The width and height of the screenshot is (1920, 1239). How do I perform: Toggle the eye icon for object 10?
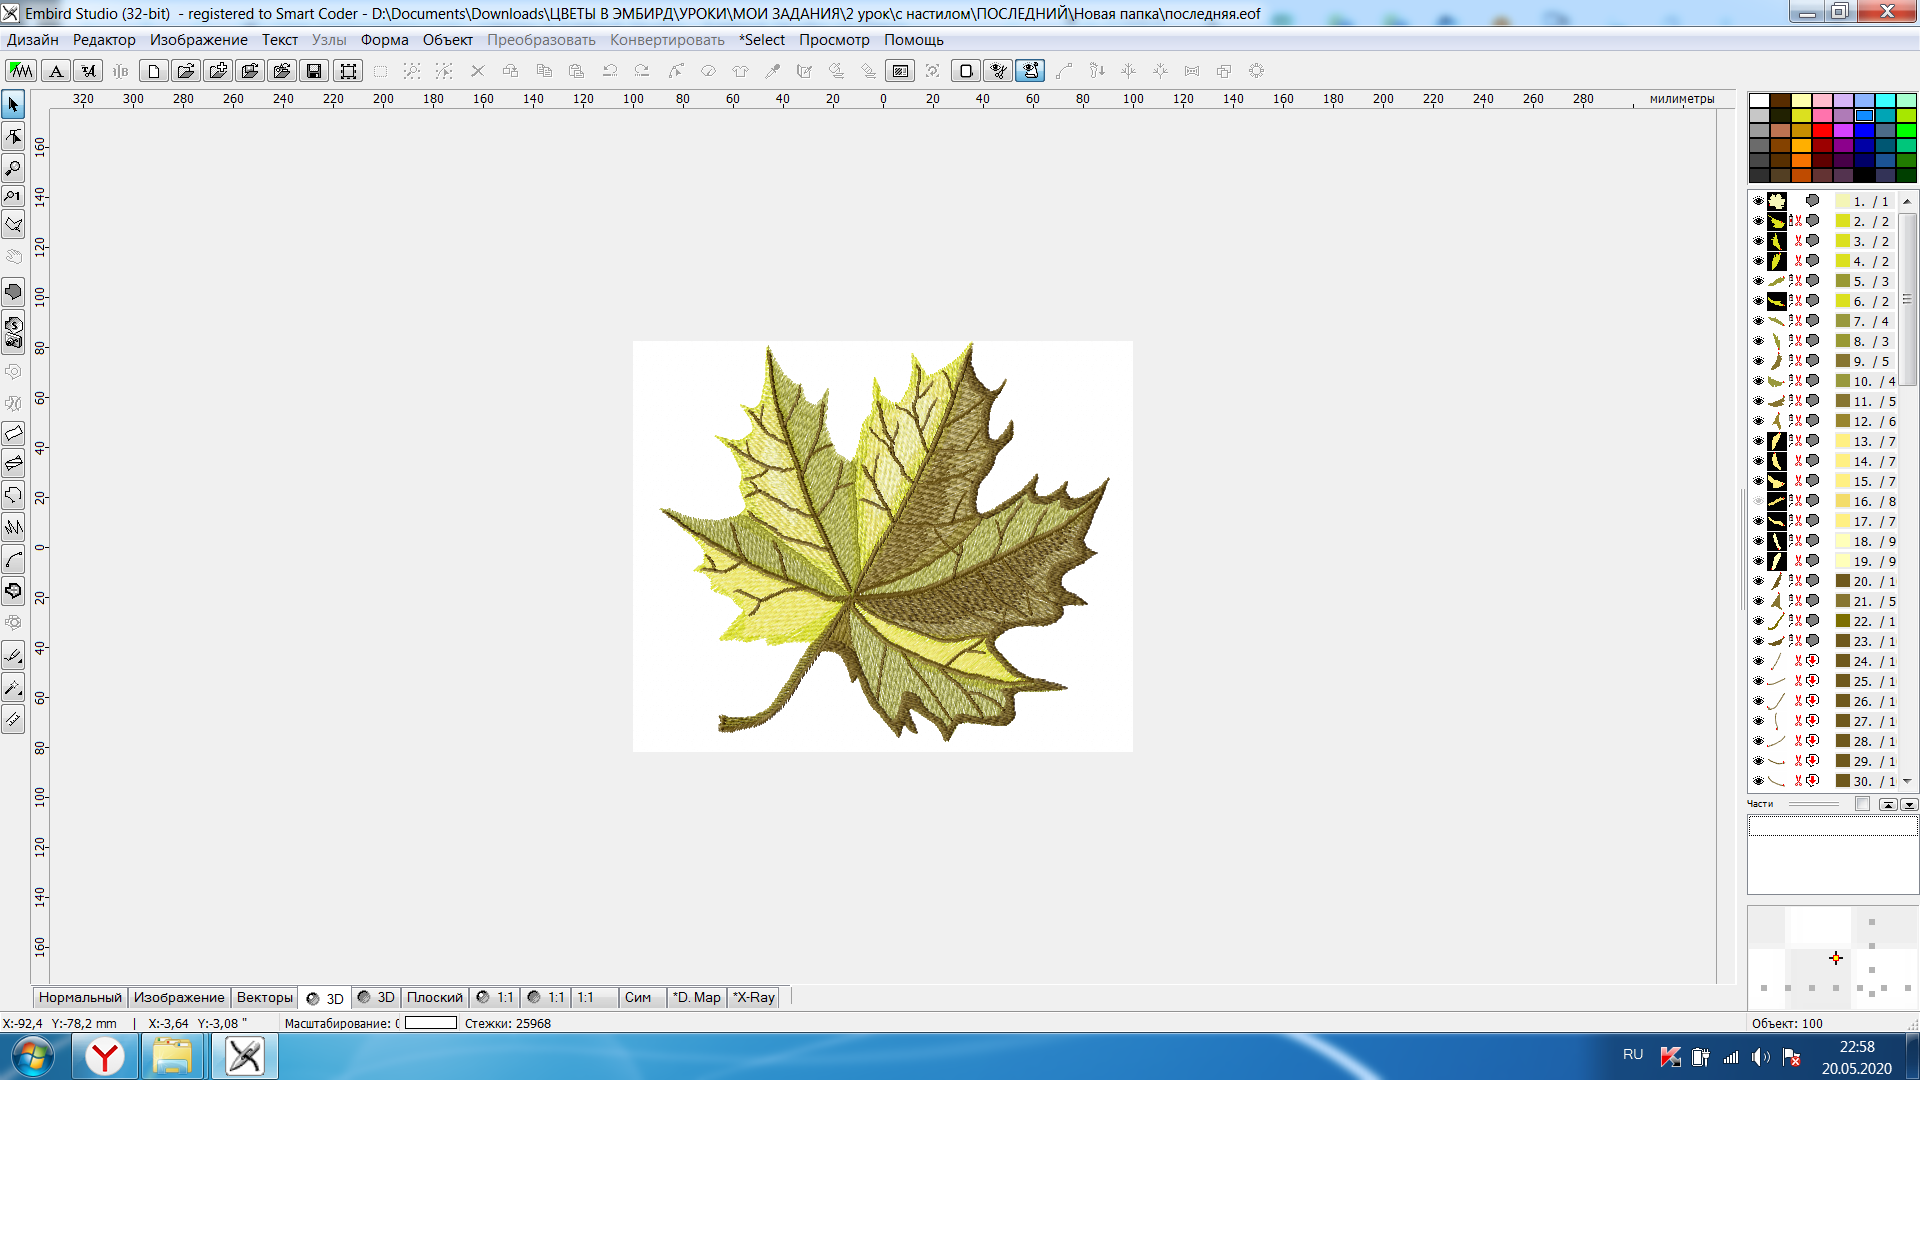(x=1758, y=381)
